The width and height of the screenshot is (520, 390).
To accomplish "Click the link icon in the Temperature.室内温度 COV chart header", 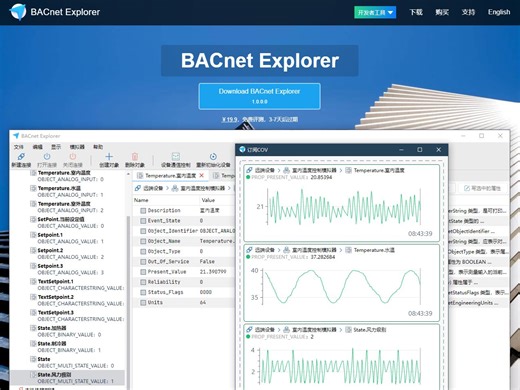I will 249,170.
